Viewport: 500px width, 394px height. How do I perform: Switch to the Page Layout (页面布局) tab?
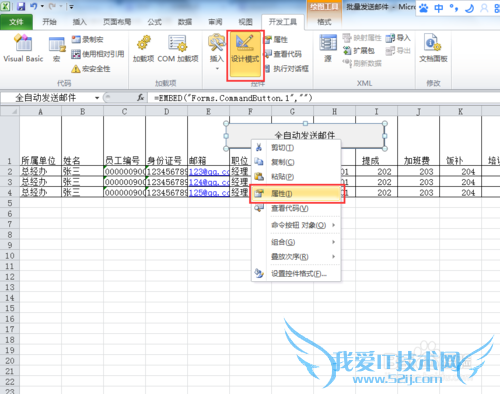coord(117,22)
